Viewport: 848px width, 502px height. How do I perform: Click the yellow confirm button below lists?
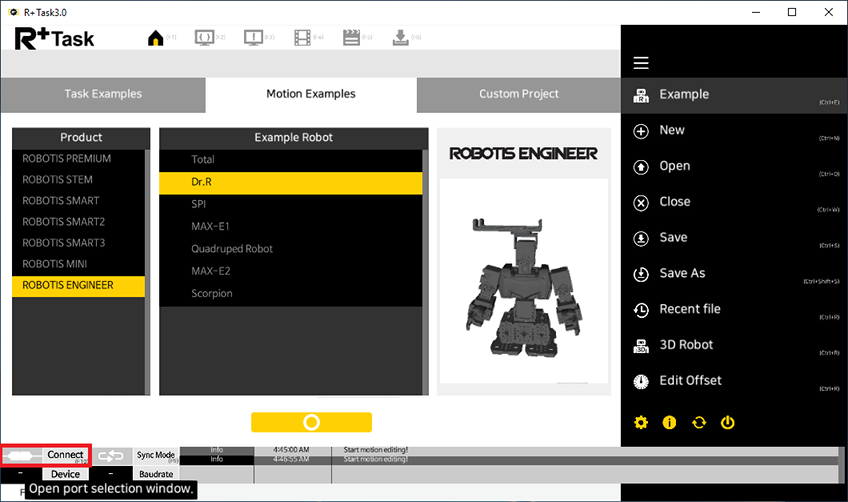click(x=311, y=422)
